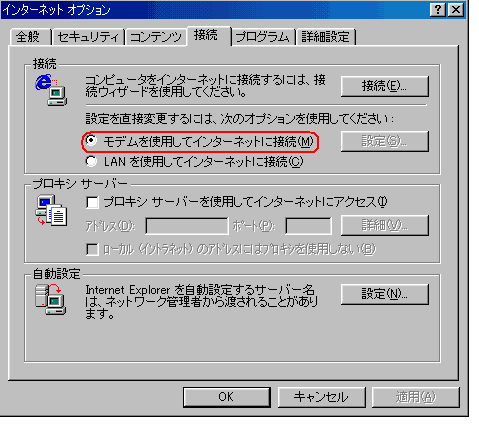Open the セキュリティ tab
479x426 pixels.
point(88,37)
